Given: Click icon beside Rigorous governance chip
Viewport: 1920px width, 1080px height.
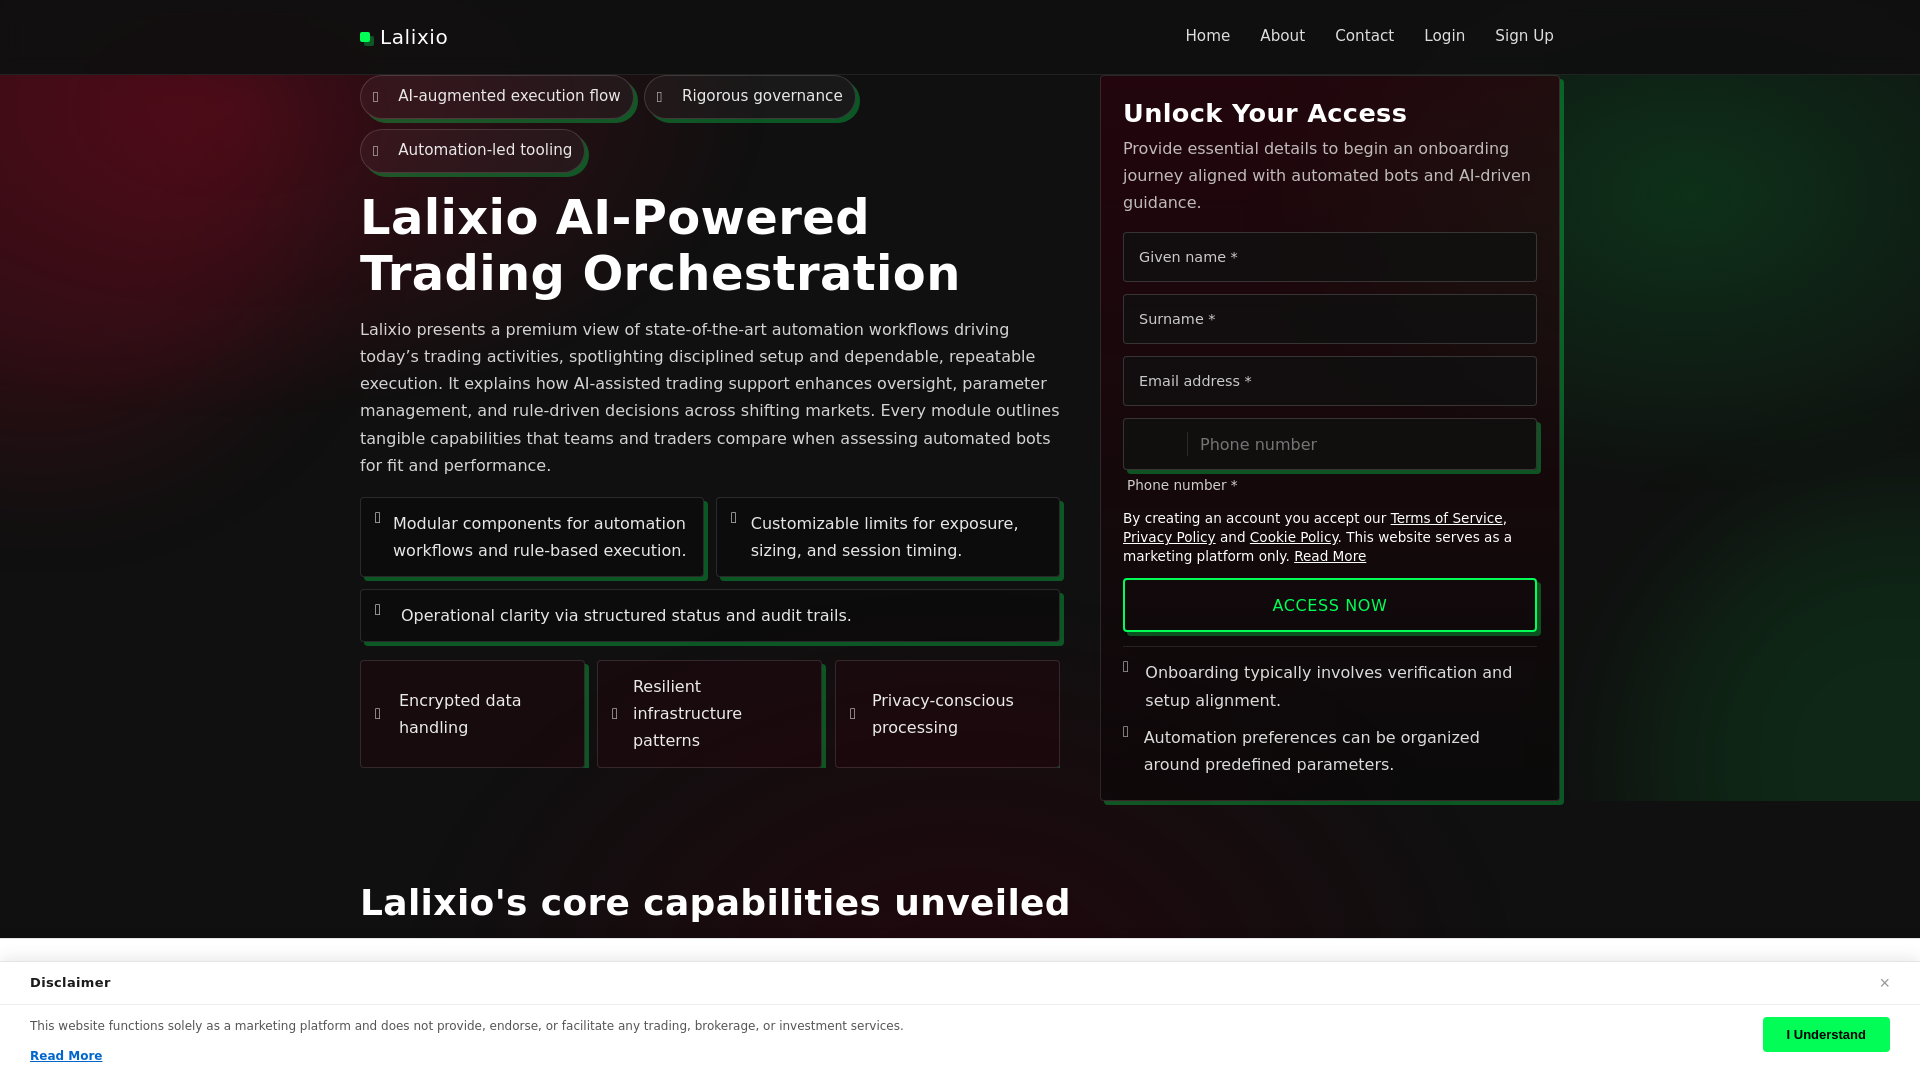Looking at the screenshot, I should coord(660,97).
